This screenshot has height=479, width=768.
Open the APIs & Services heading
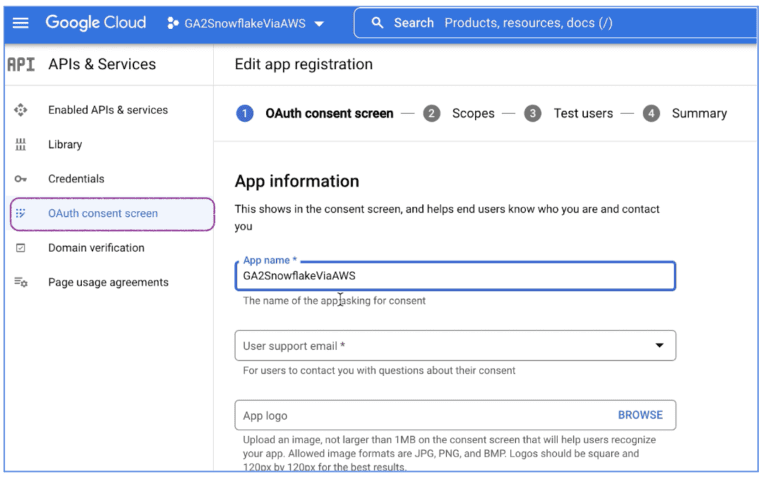[102, 64]
